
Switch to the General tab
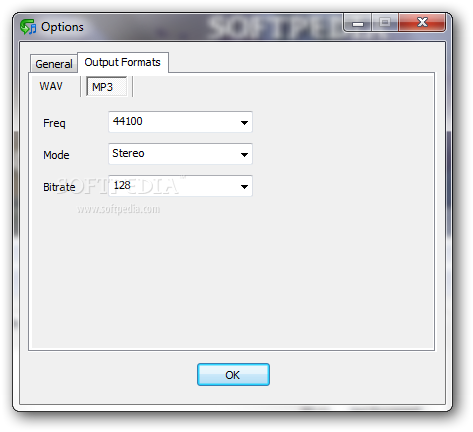coord(54,63)
